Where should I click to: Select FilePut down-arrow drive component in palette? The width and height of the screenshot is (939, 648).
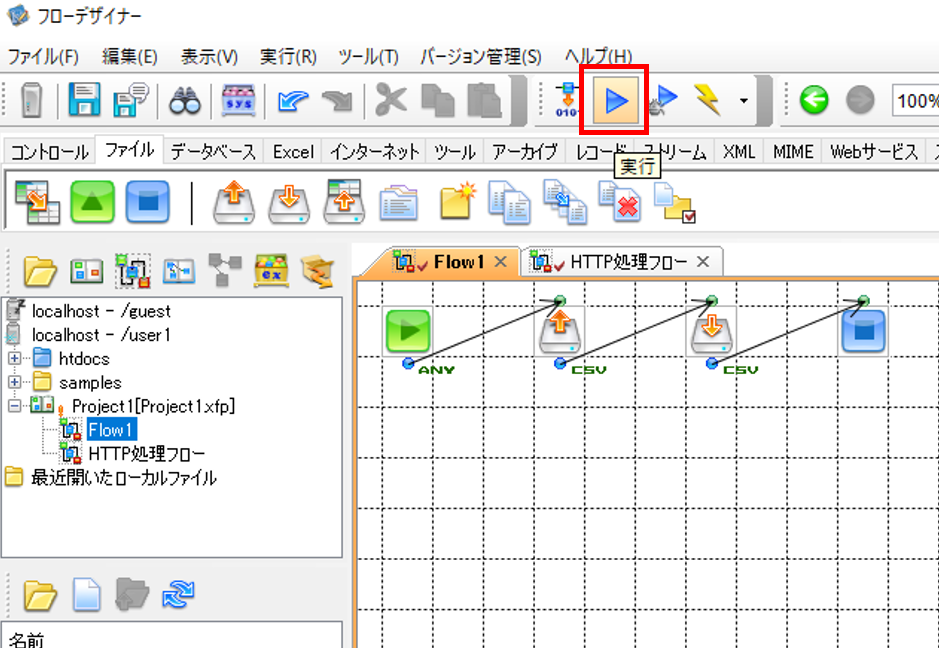coord(289,202)
